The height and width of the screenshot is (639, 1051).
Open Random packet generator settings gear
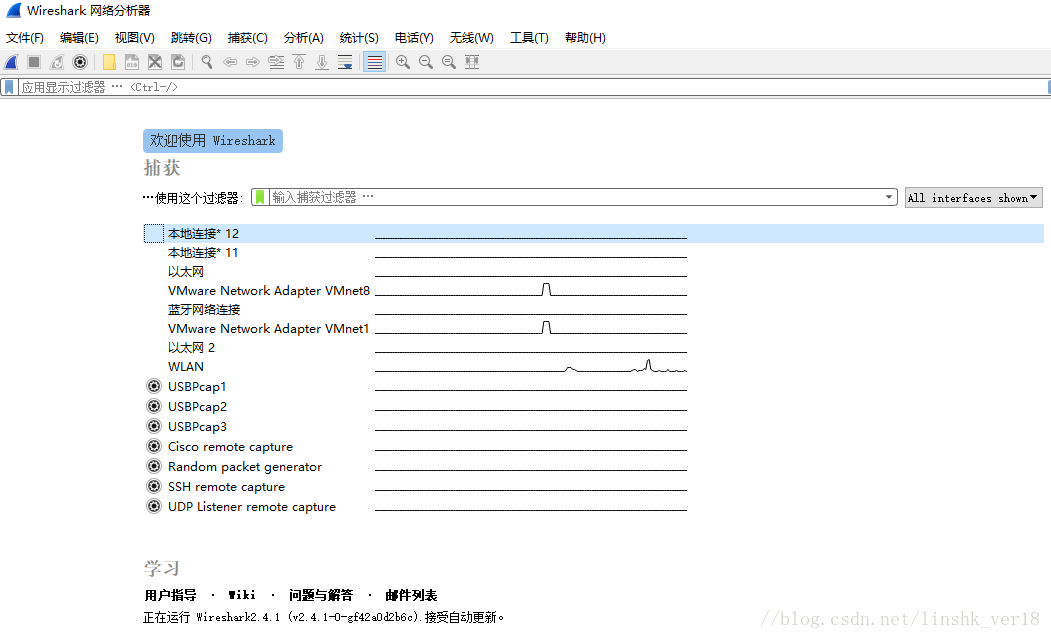[154, 466]
